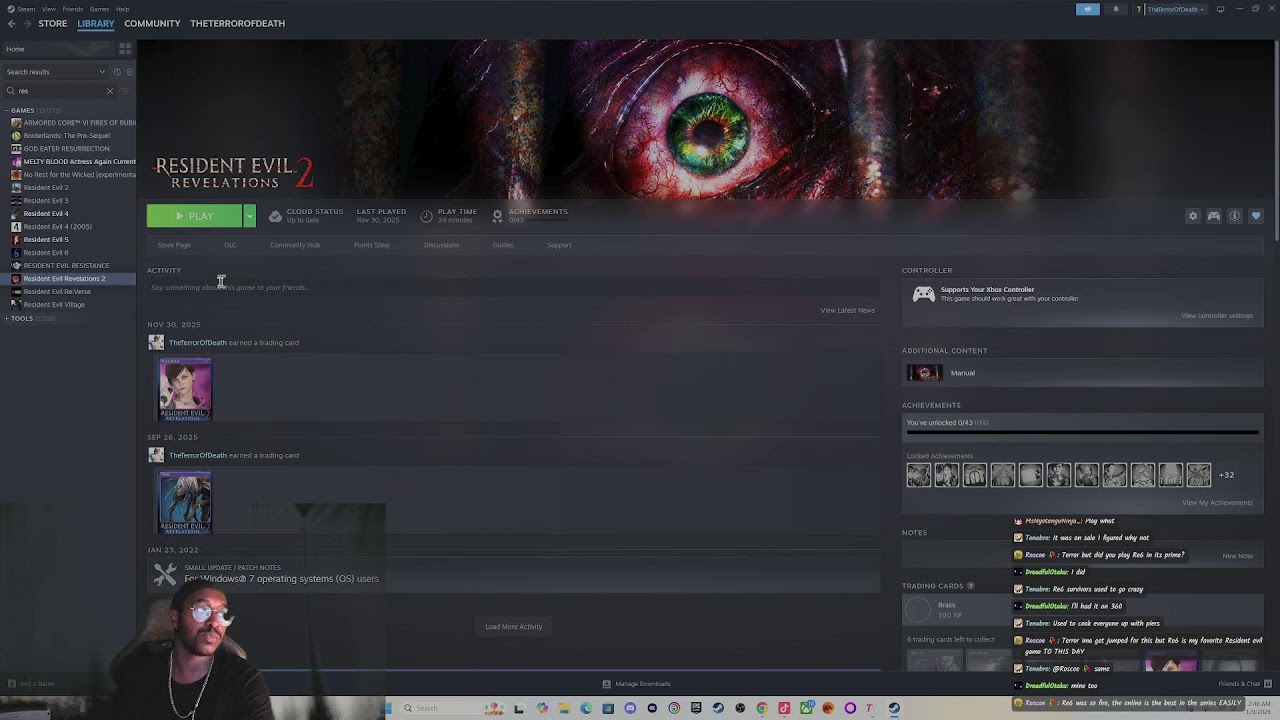This screenshot has width=1280, height=720.
Task: Open the notifications bell
Action: tap(1116, 9)
